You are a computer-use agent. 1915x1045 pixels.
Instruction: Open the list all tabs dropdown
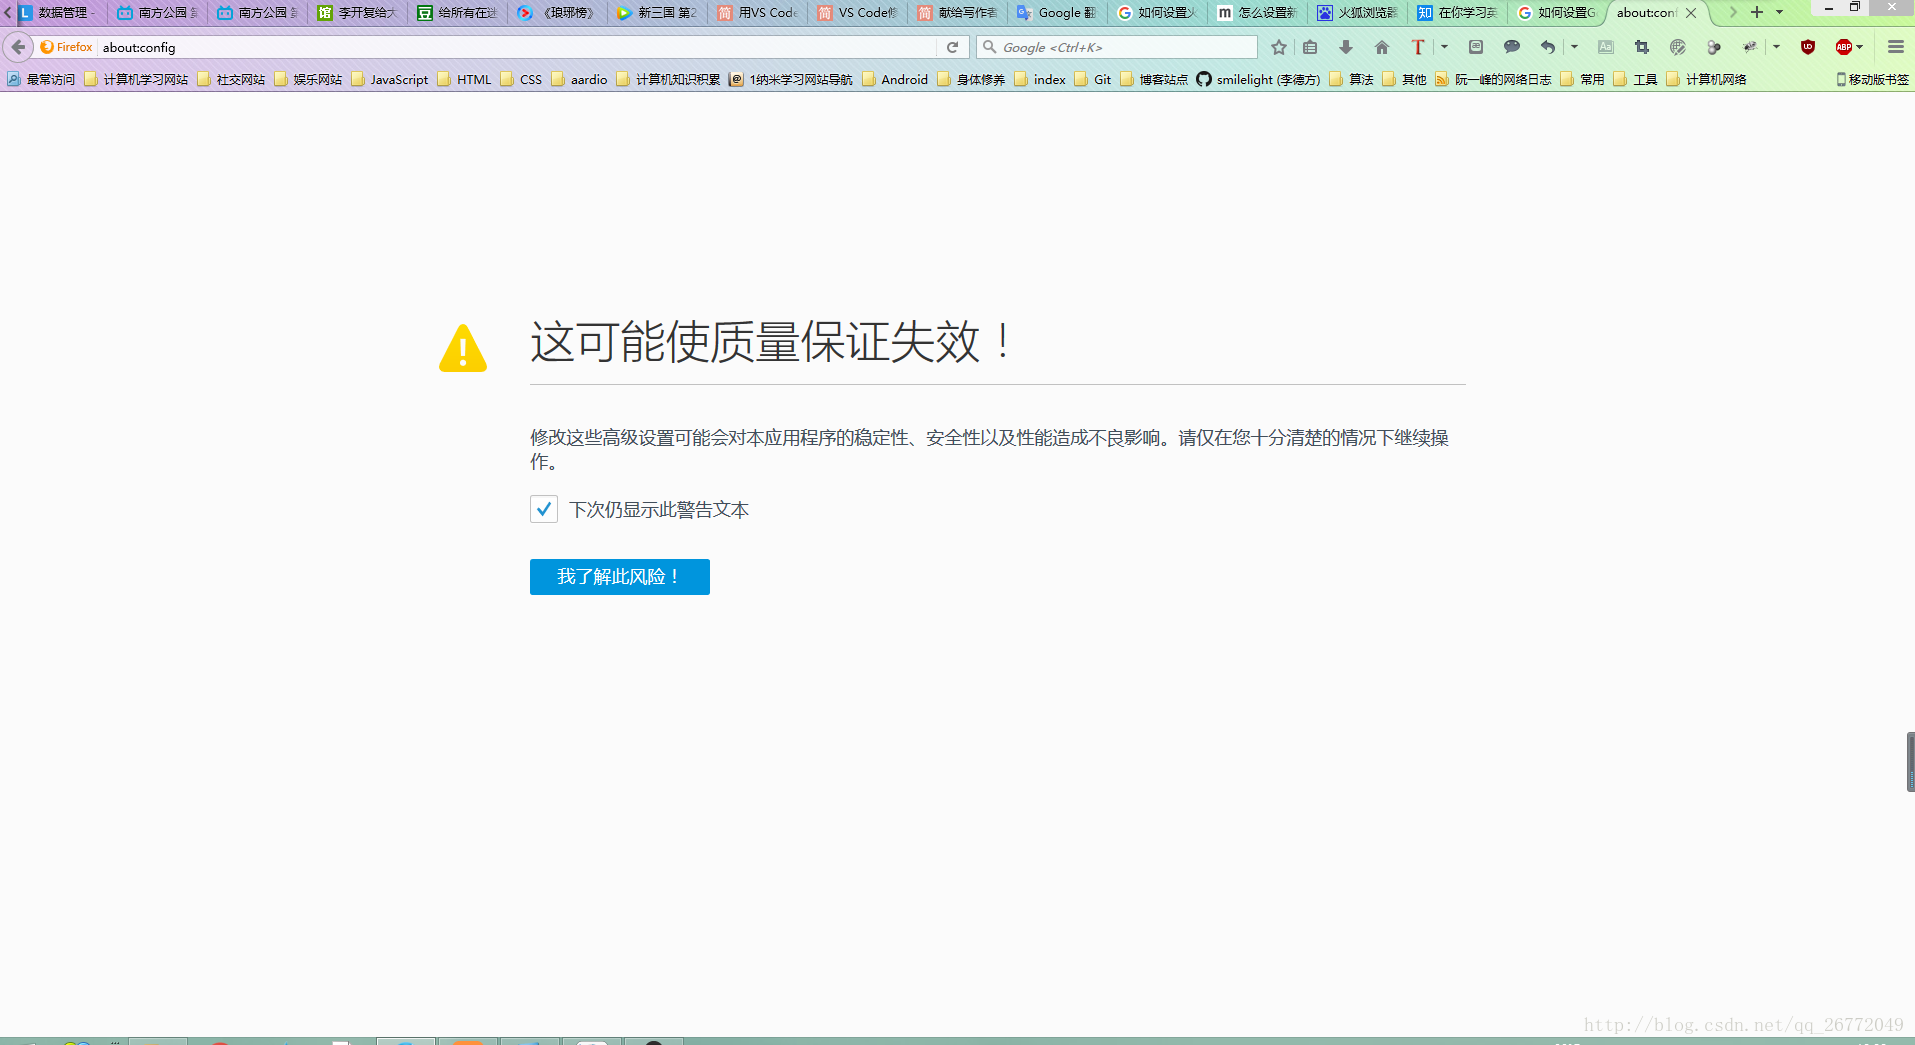click(x=1780, y=13)
